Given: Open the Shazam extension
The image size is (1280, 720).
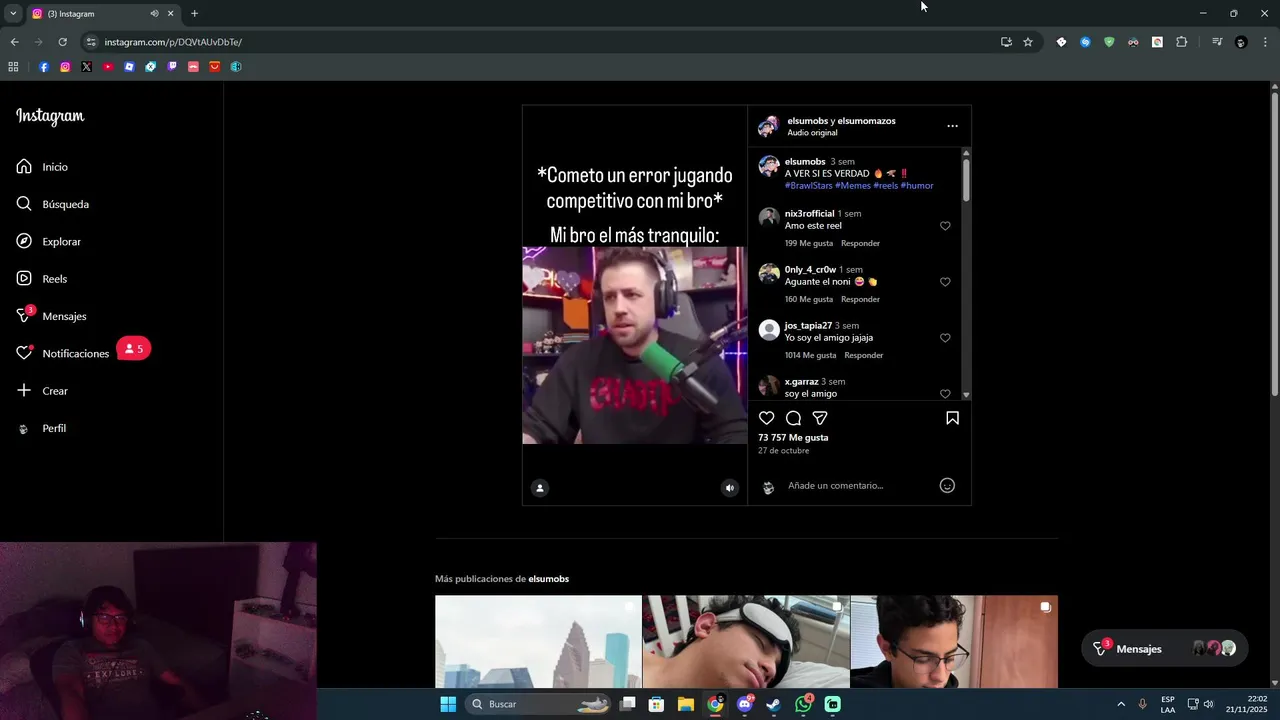Looking at the screenshot, I should (x=1085, y=42).
